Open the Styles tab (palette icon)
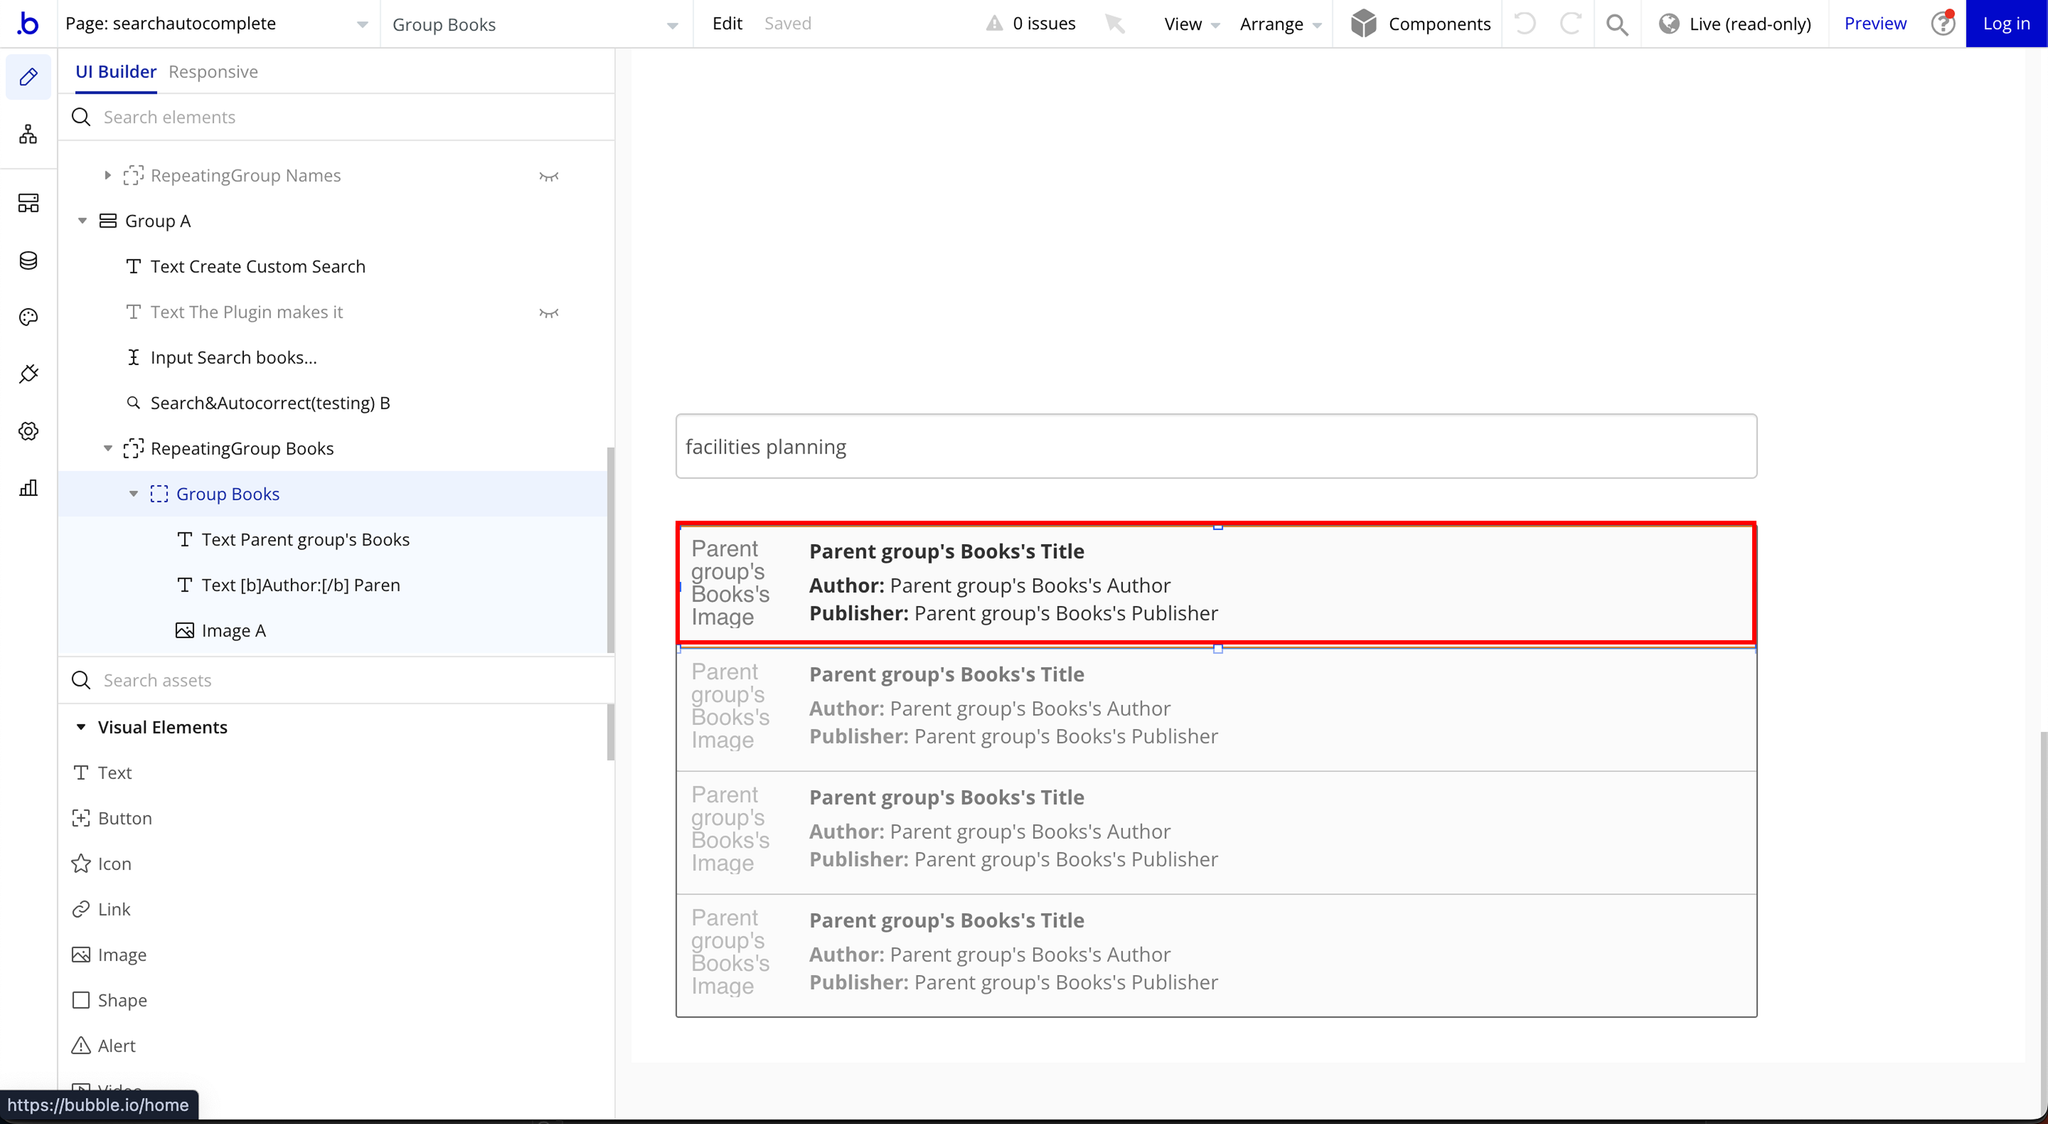2048x1124 pixels. click(x=28, y=317)
